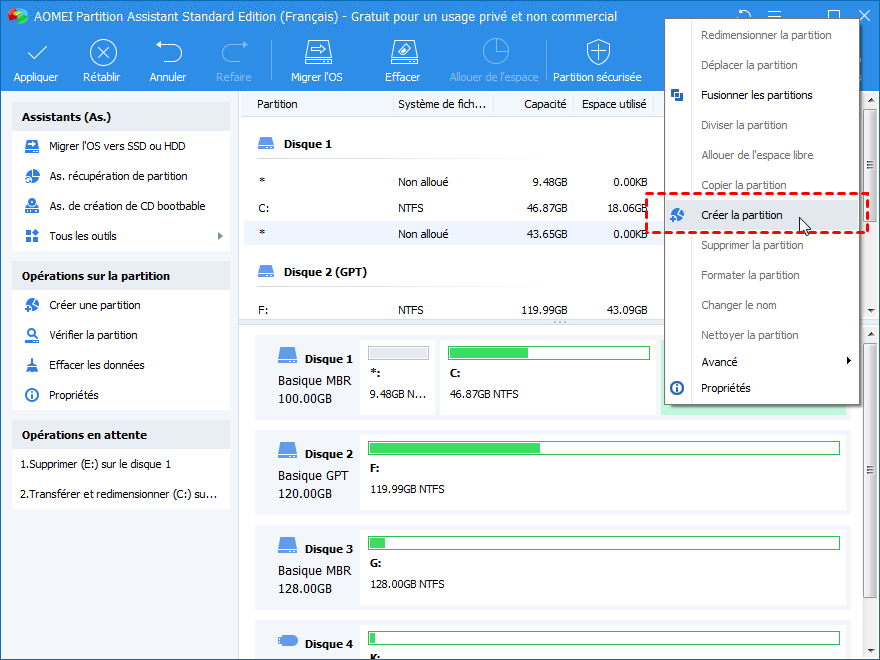Viewport: 880px width, 660px height.
Task: Select the 43.65GB Non alloué row
Action: (x=450, y=233)
